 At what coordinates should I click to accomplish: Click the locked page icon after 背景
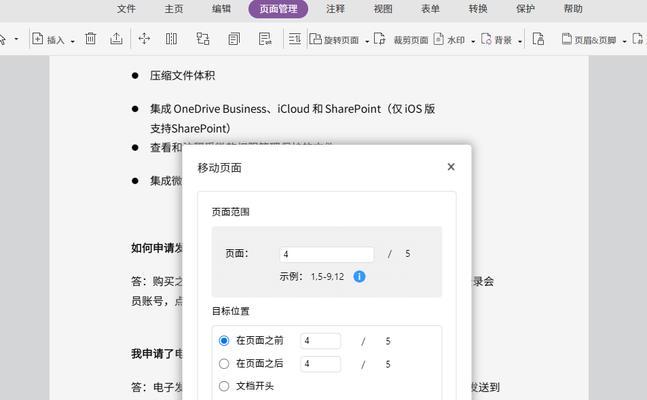point(538,39)
